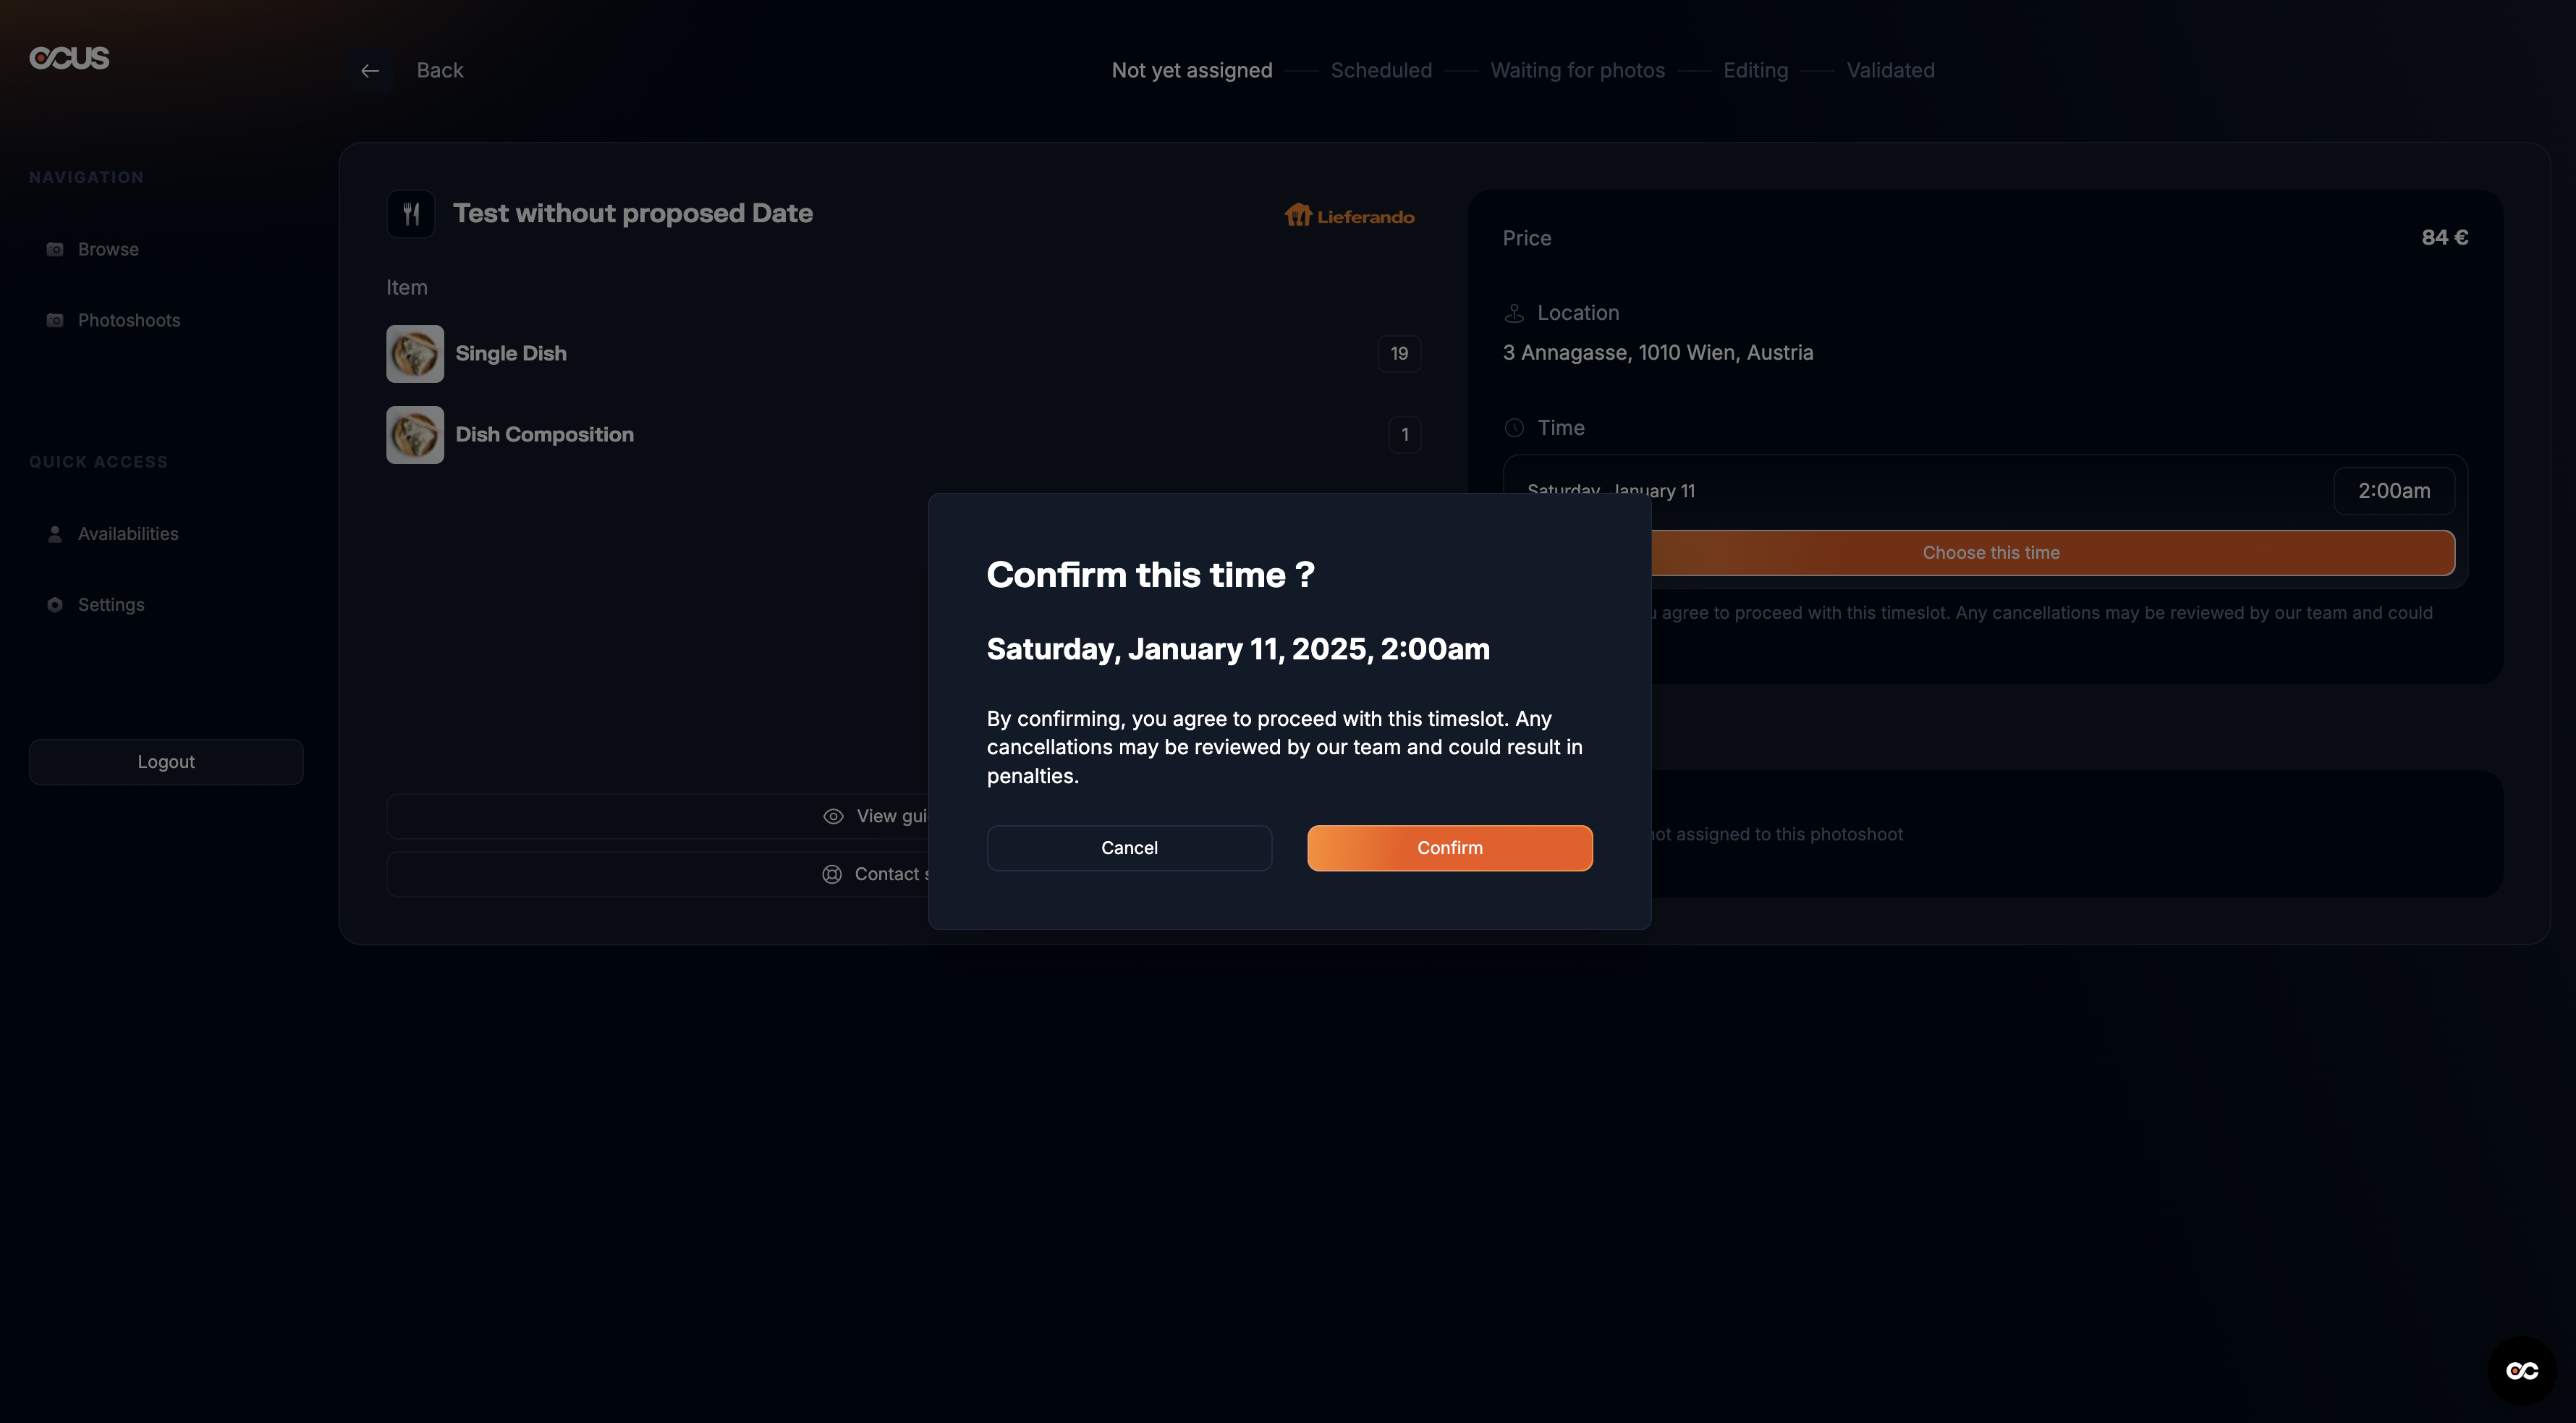This screenshot has height=1423, width=2576.
Task: Cancel the time confirmation dialog
Action: pyautogui.click(x=1129, y=848)
